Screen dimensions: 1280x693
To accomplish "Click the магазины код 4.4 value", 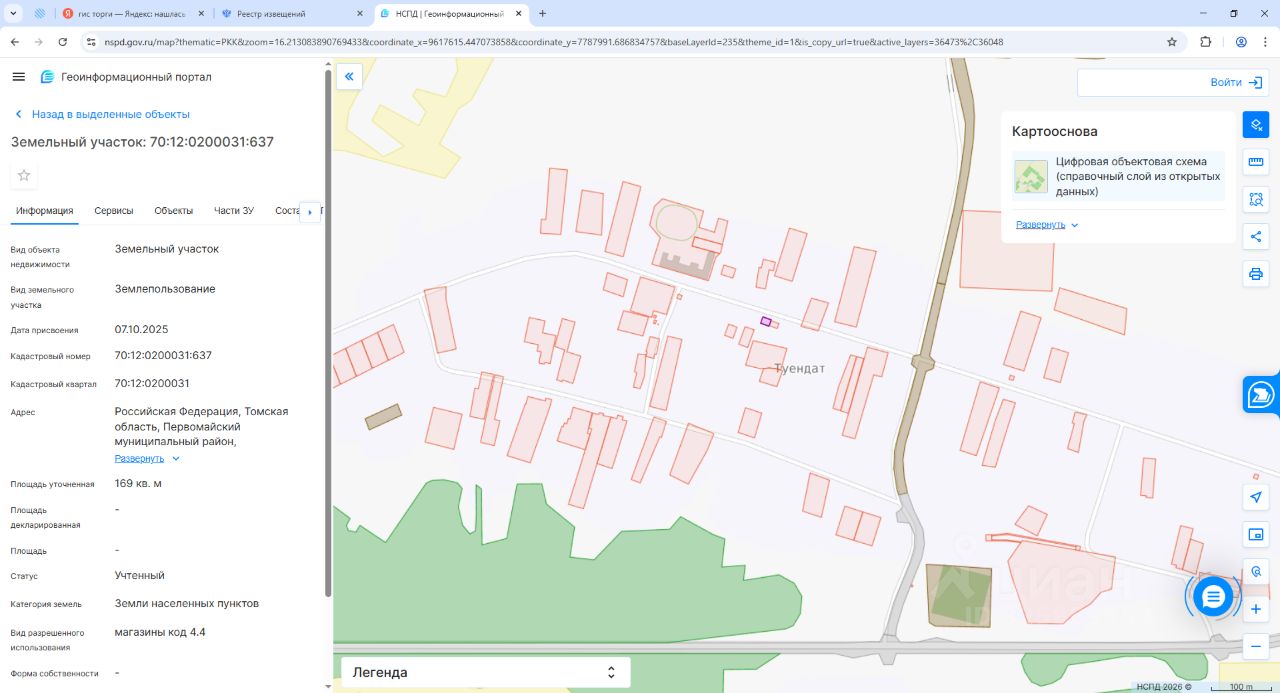I will [160, 632].
